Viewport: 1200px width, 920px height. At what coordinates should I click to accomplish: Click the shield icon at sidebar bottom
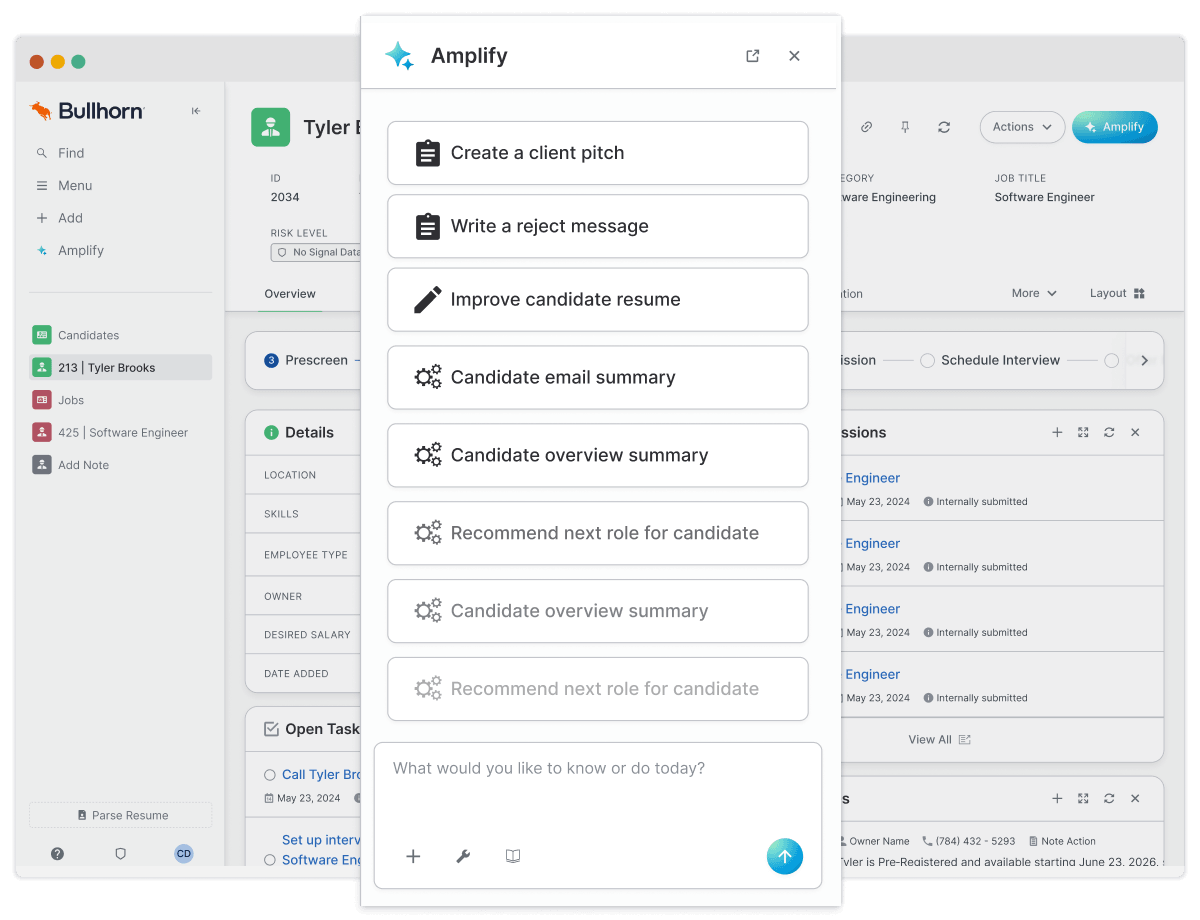[x=120, y=854]
